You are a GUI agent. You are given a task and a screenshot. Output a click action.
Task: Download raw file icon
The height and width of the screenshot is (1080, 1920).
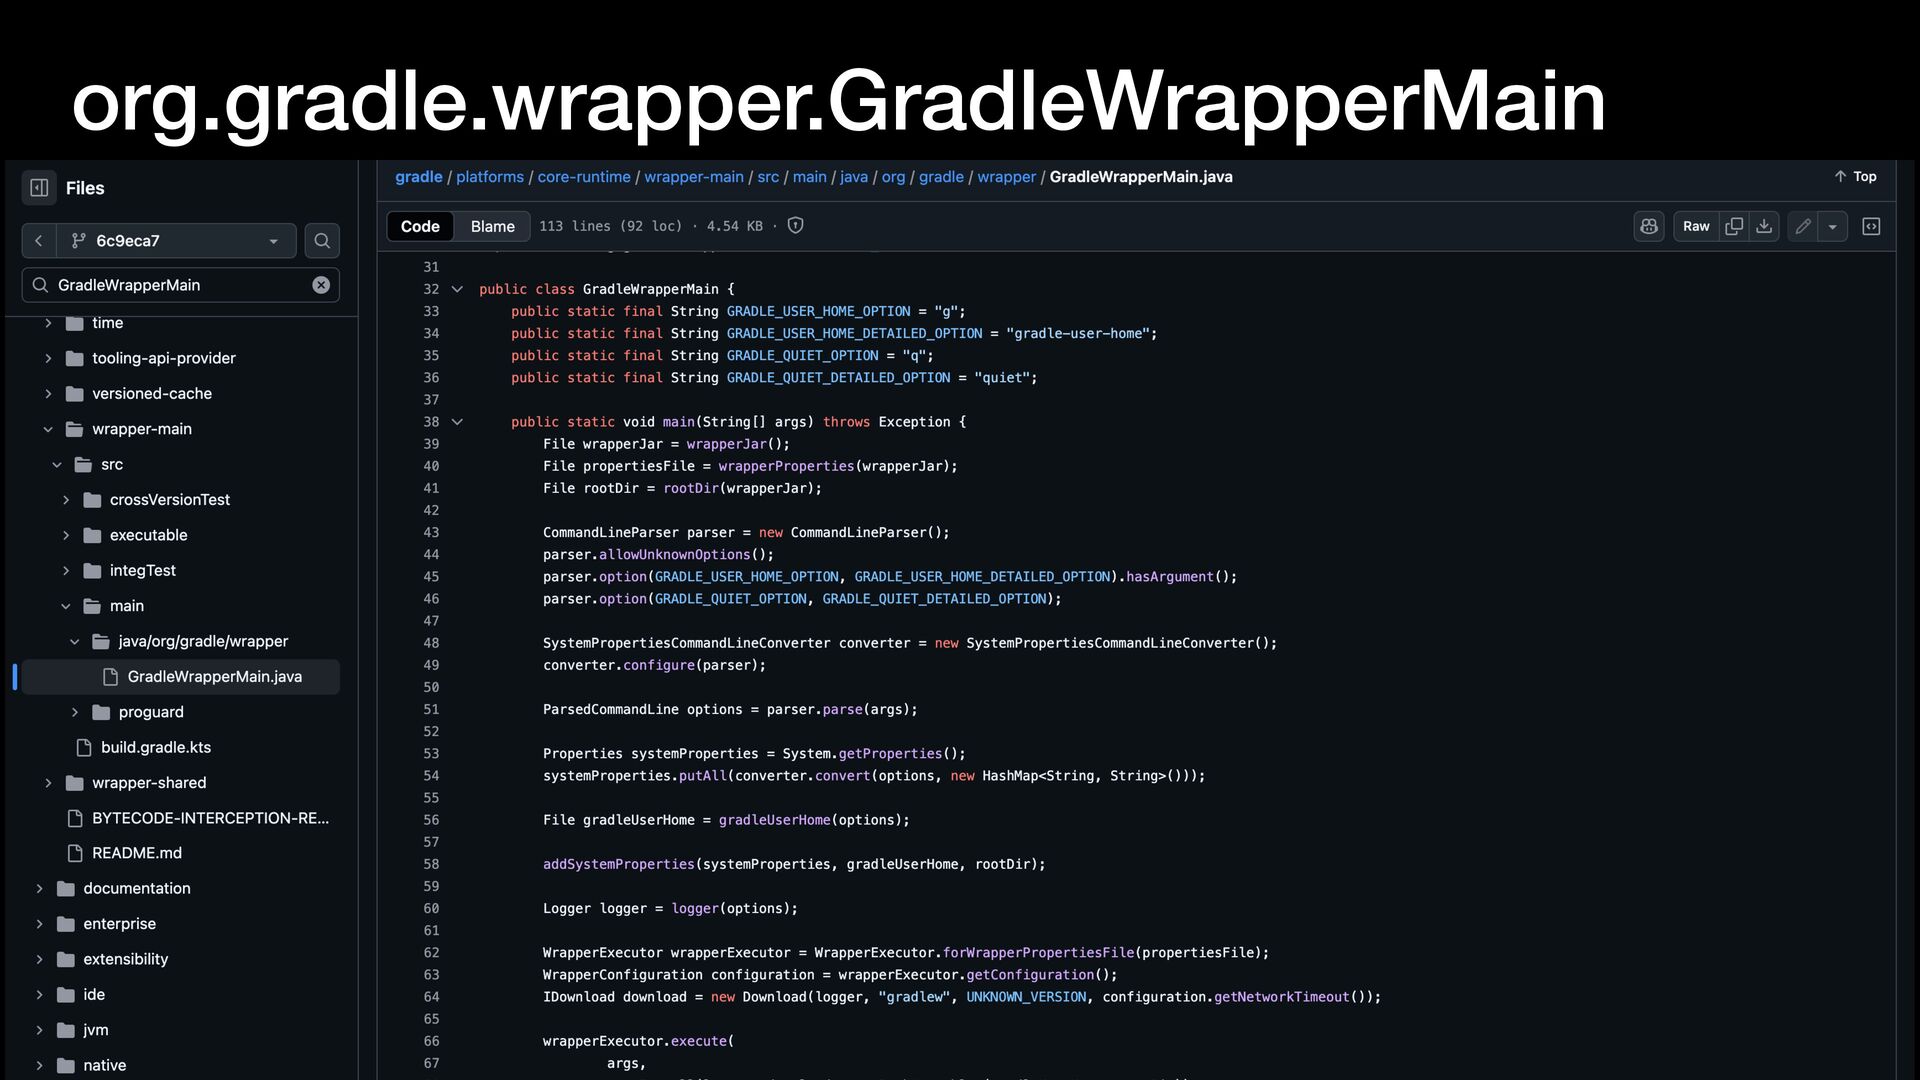pyautogui.click(x=1764, y=227)
